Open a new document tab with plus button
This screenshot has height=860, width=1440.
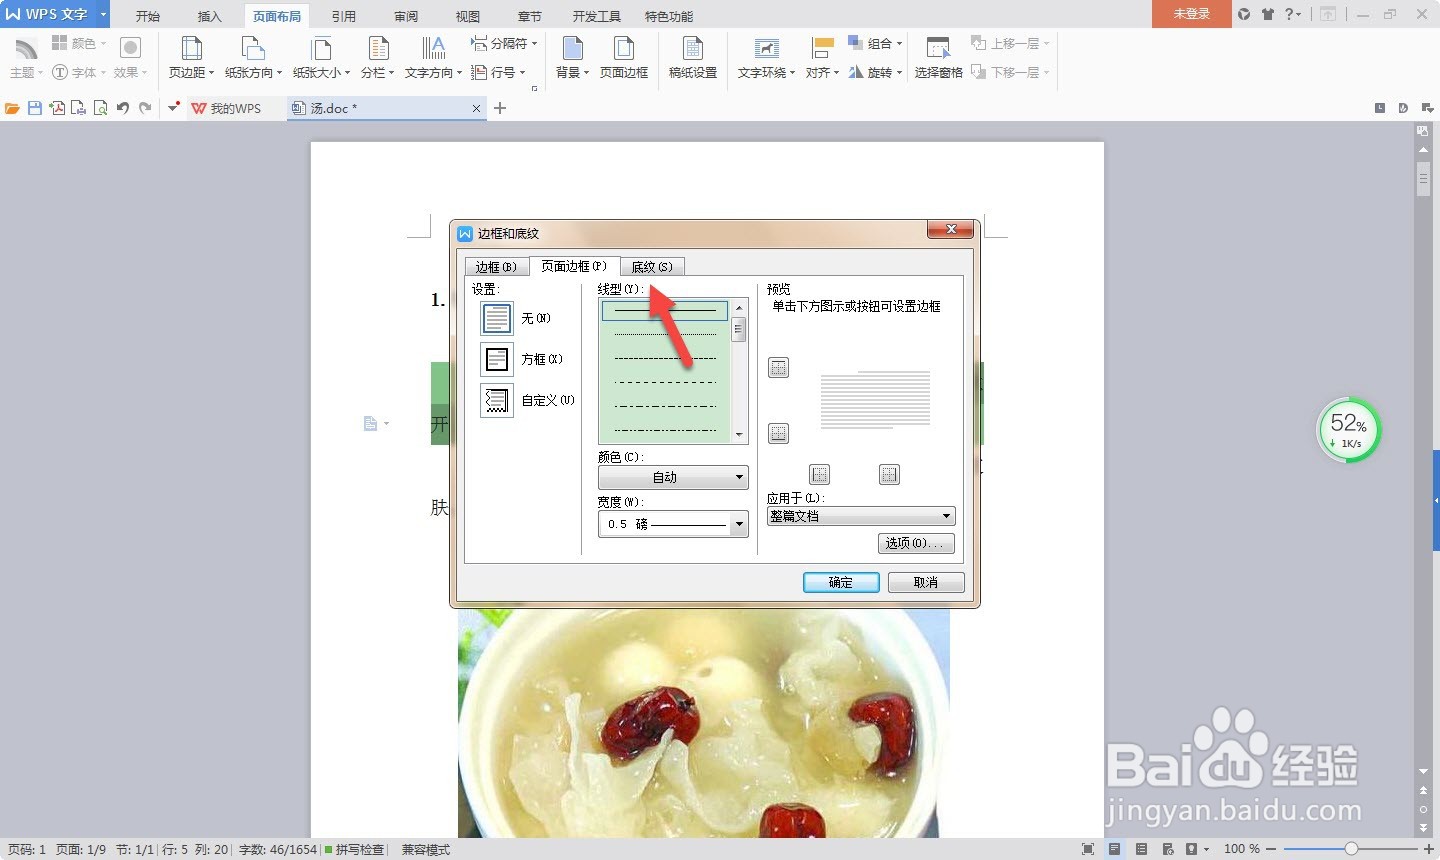point(500,108)
